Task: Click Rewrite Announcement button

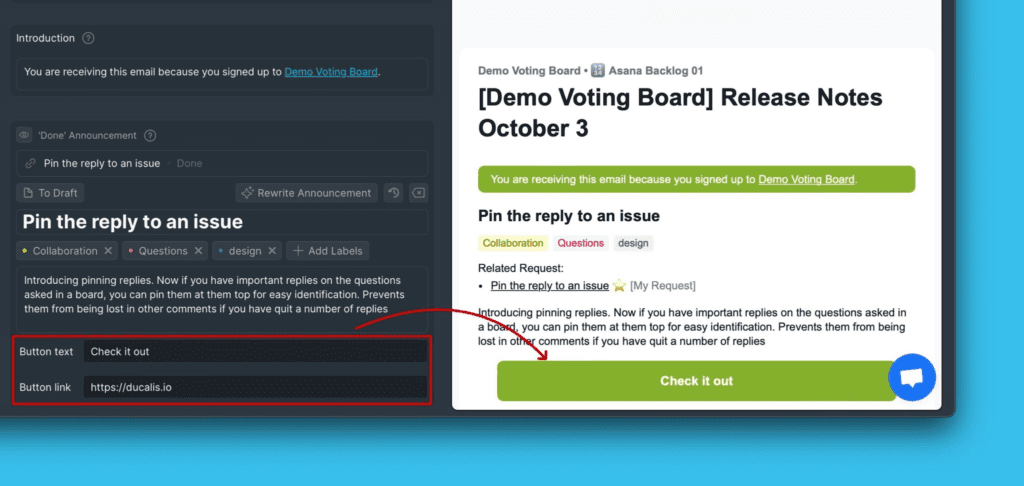Action: click(x=306, y=193)
